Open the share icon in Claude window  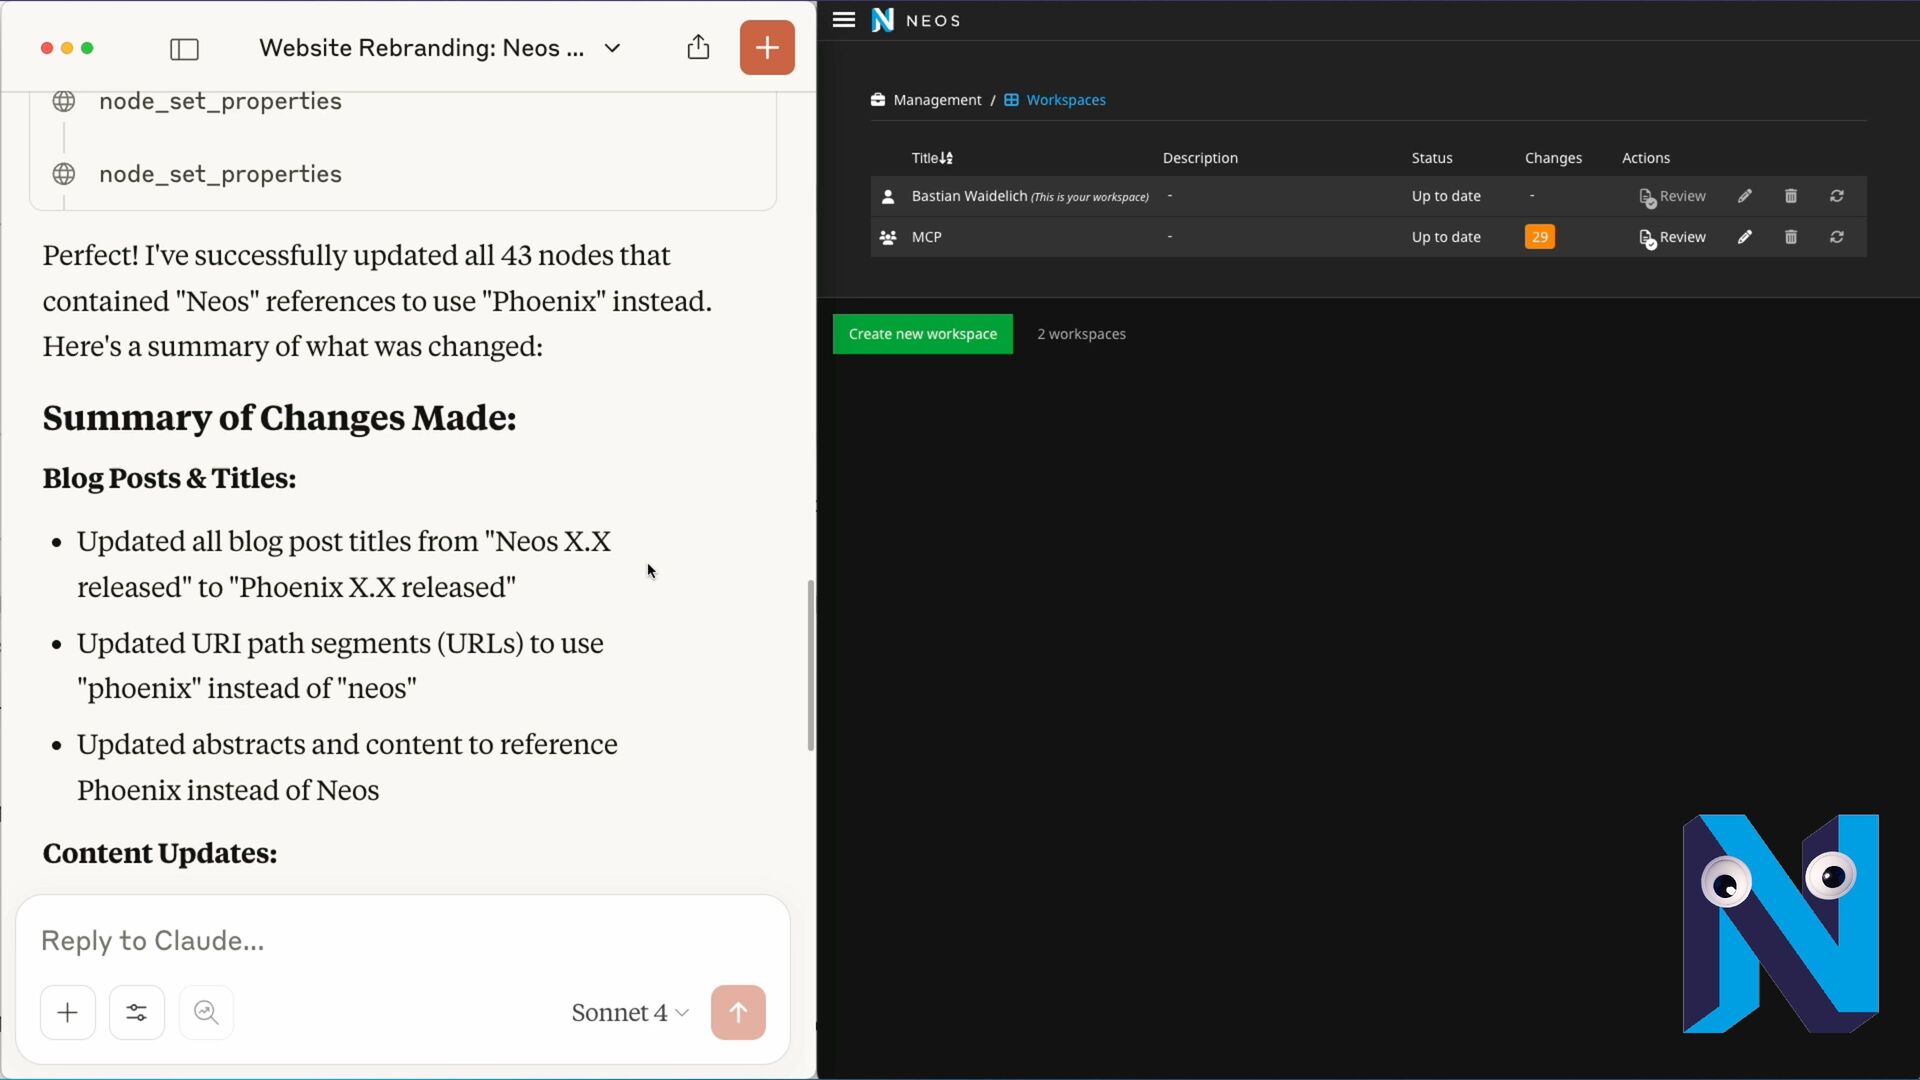(x=698, y=47)
